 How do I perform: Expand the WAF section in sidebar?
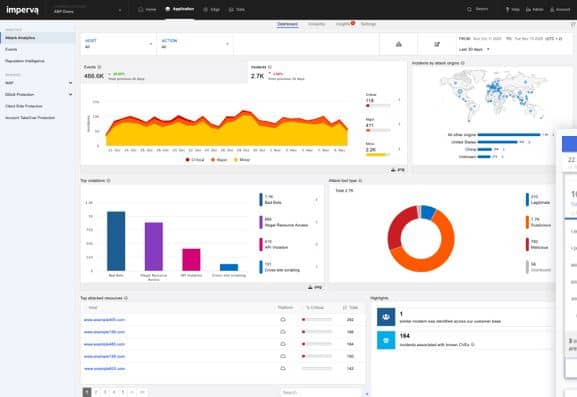(38, 83)
